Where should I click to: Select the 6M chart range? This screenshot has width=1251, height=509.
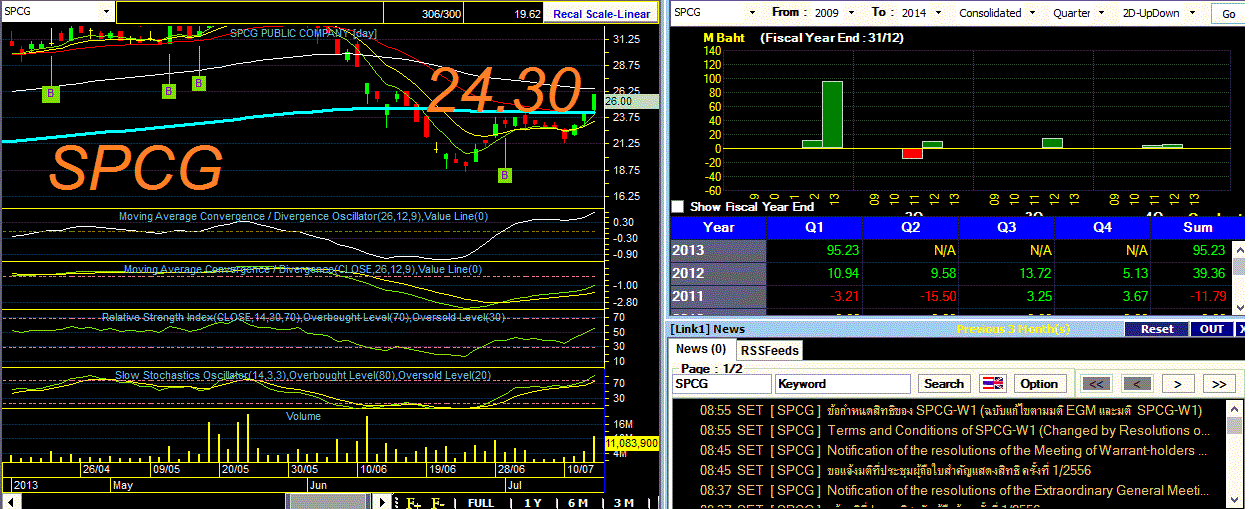(x=577, y=502)
